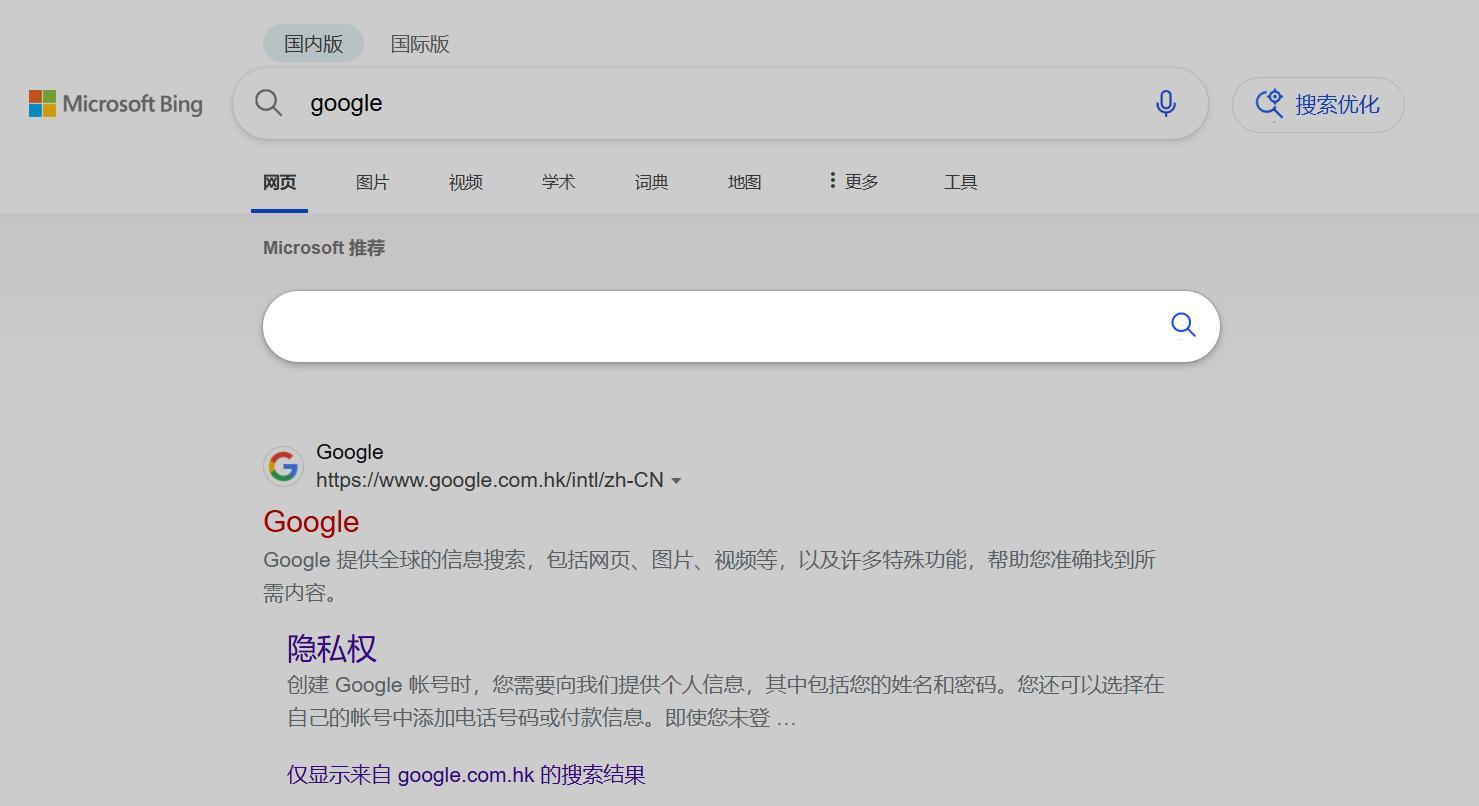The image size is (1479, 806).
Task: Click the Google site name above URL
Action: point(350,452)
